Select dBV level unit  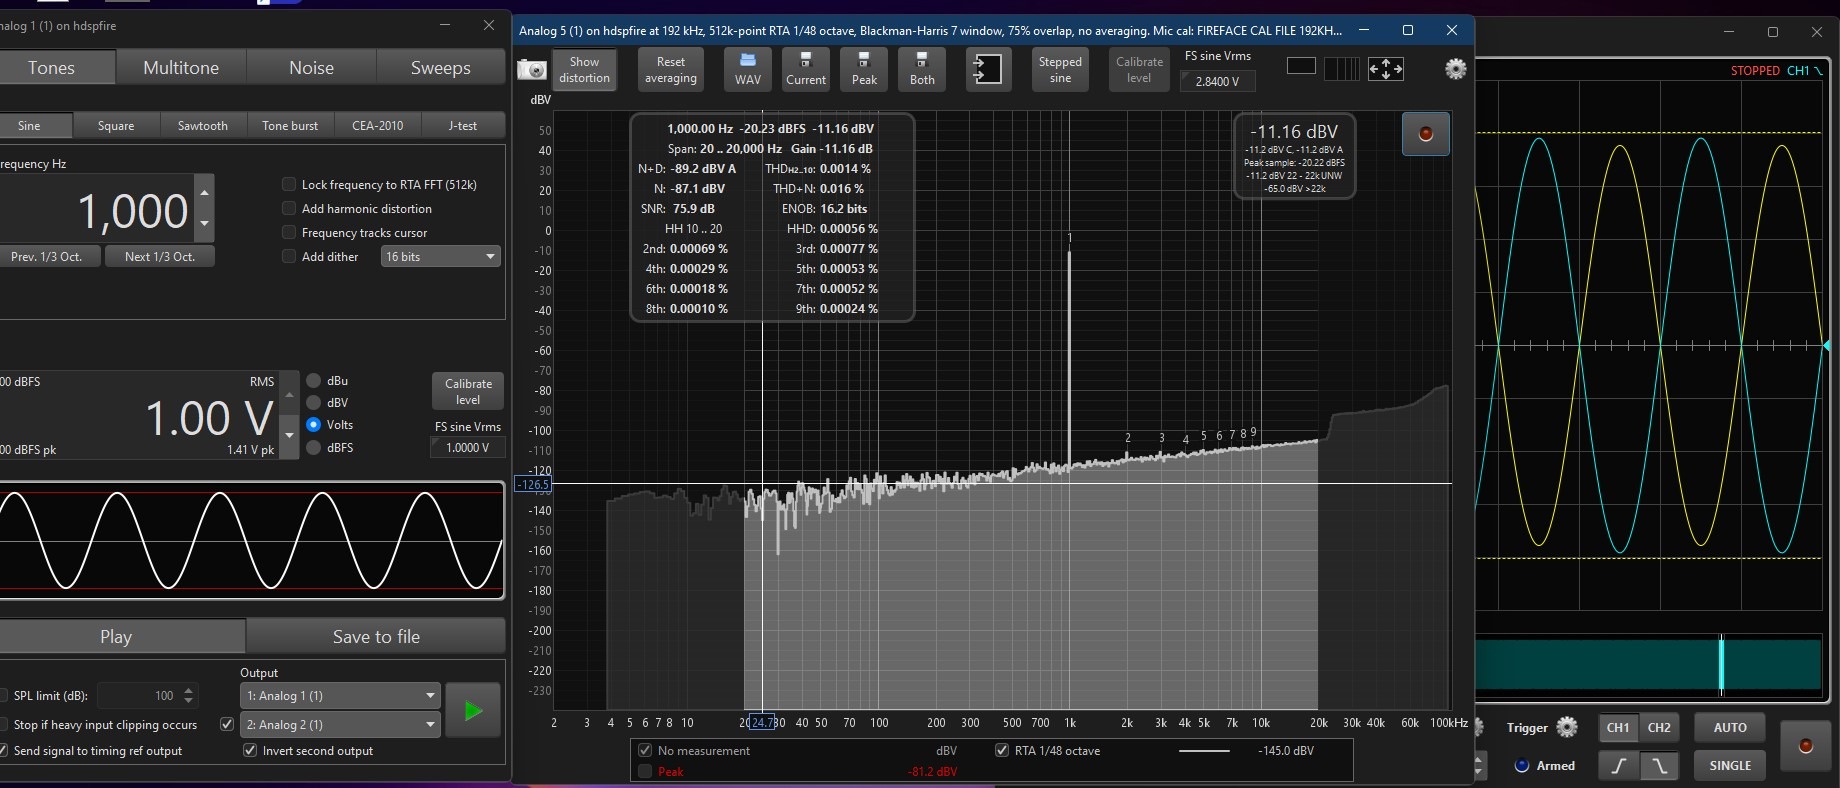(314, 403)
